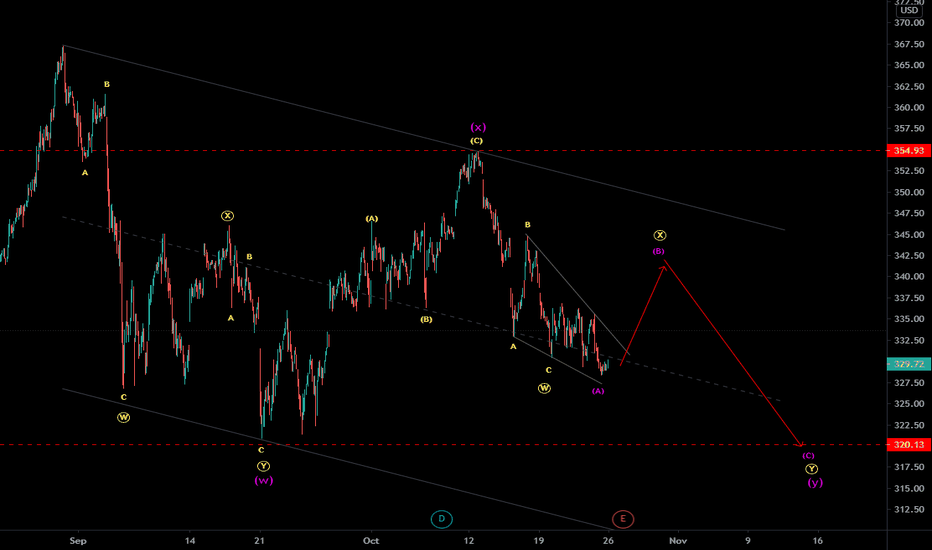Viewport: 932px width, 550px height.
Task: Click the 335.00 price scale value
Action: click(909, 319)
